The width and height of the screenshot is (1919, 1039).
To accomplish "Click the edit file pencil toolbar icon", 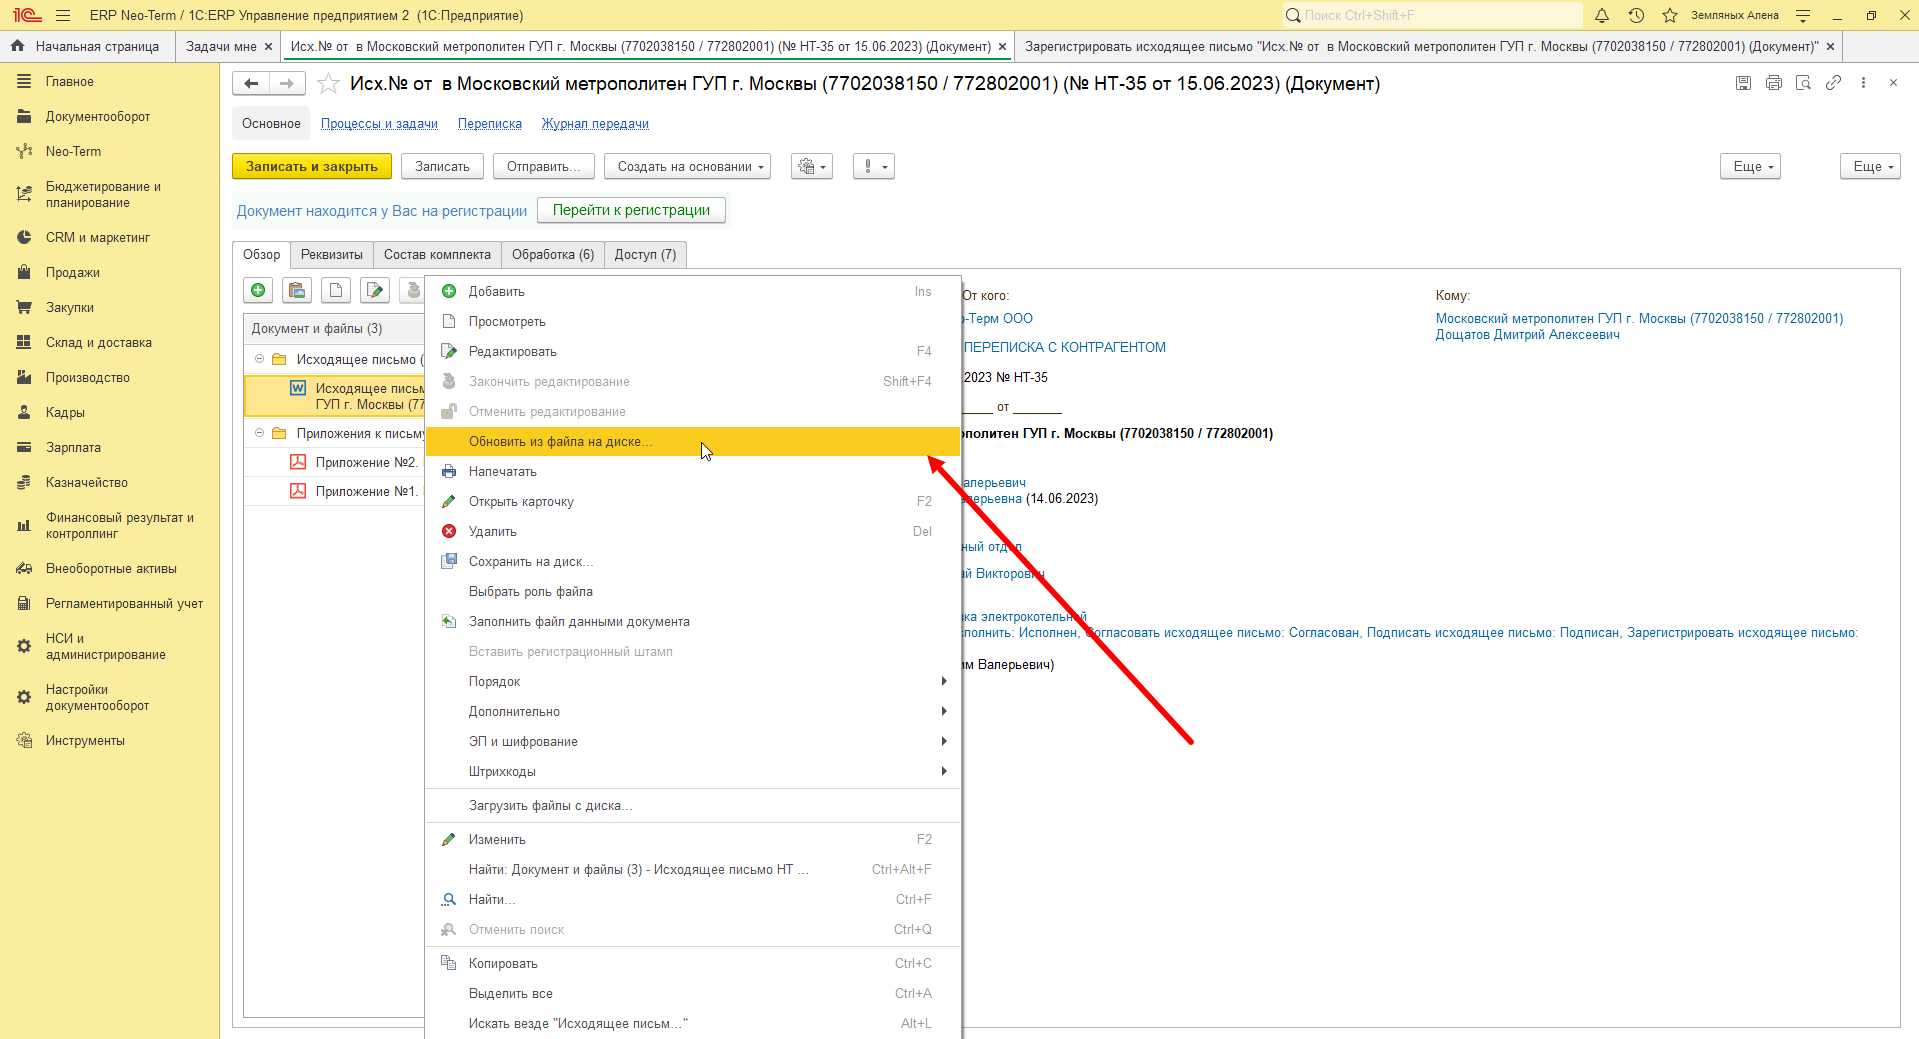I will (375, 291).
